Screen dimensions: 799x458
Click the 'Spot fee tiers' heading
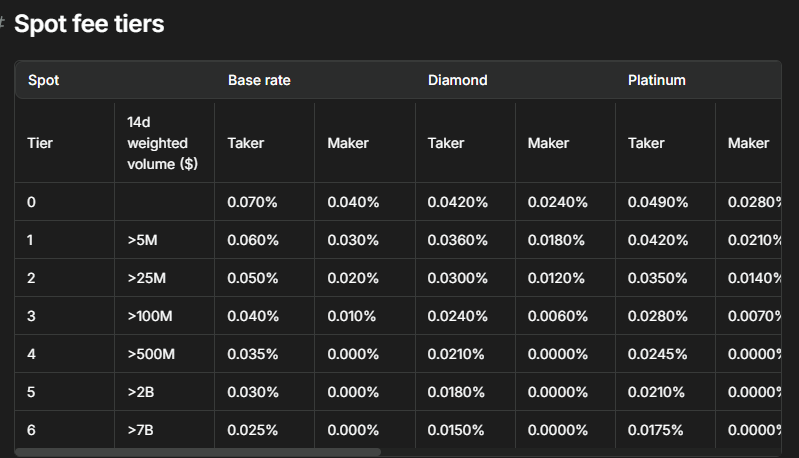pyautogui.click(x=89, y=24)
